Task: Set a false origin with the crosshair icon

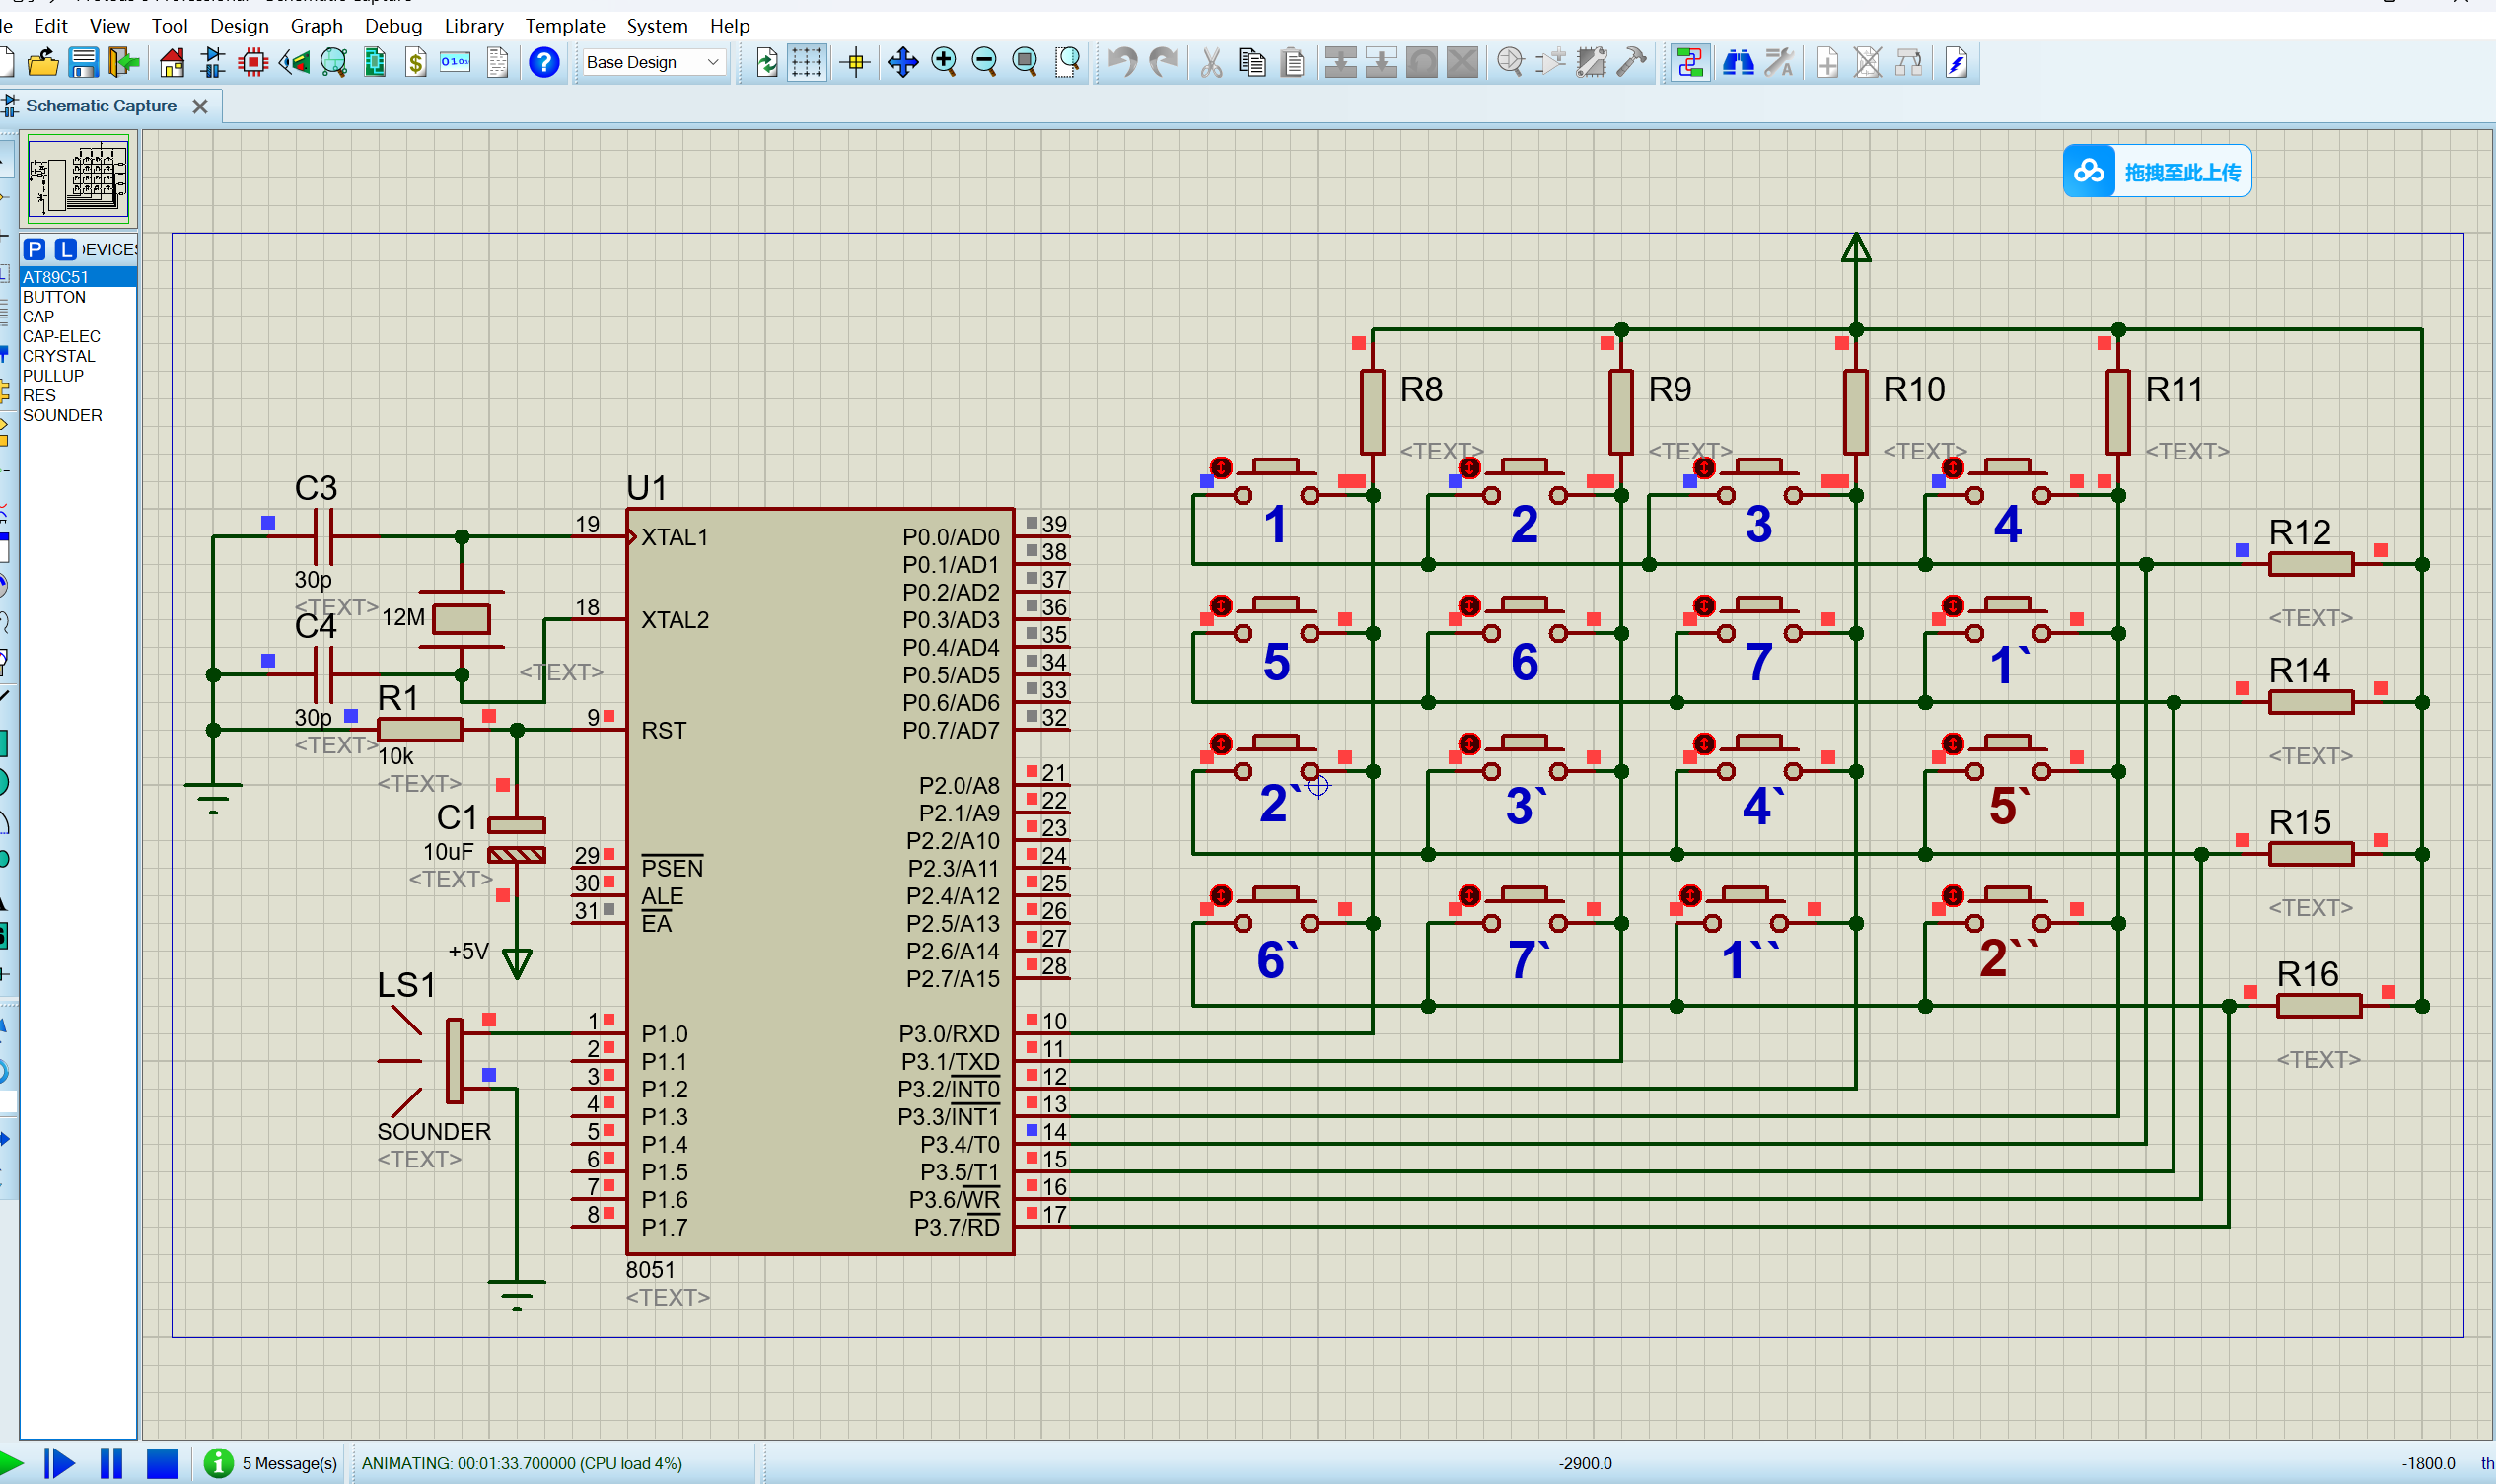Action: (856, 63)
